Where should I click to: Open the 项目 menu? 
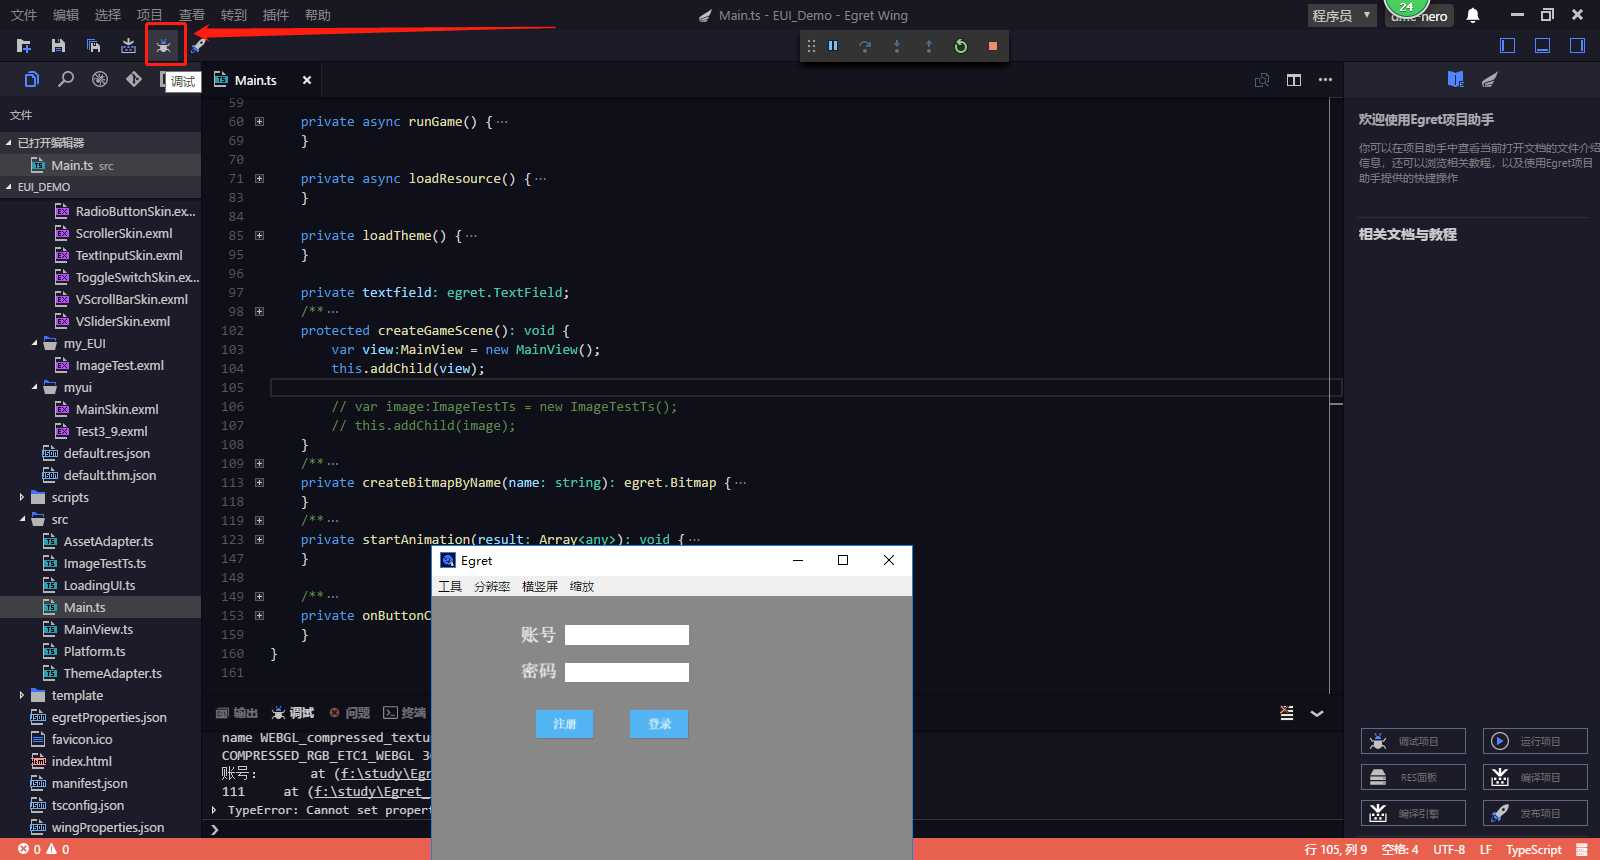[x=150, y=15]
